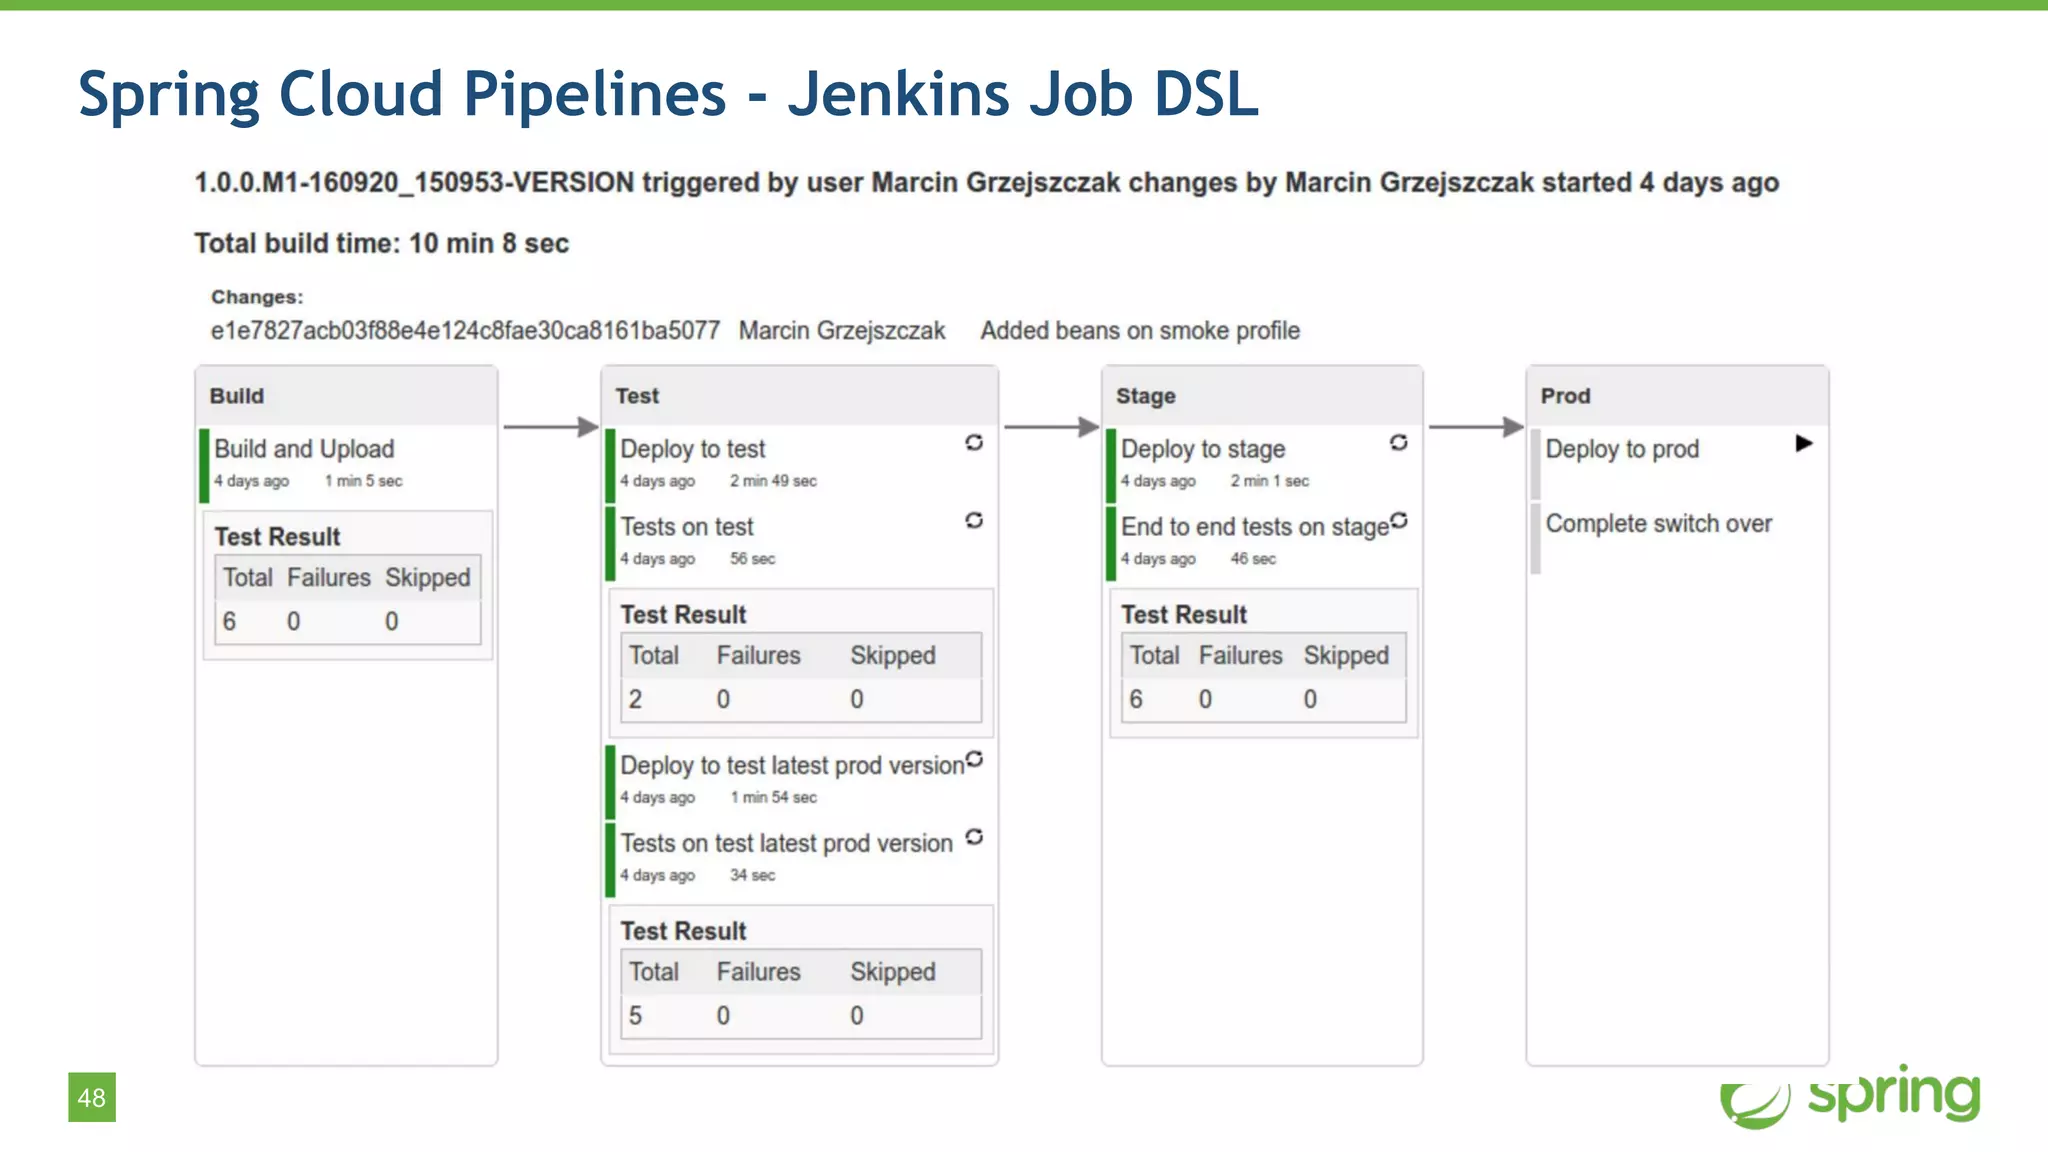The height and width of the screenshot is (1152, 2048).
Task: Re-run Deploy to test latest prod version
Action: (975, 760)
